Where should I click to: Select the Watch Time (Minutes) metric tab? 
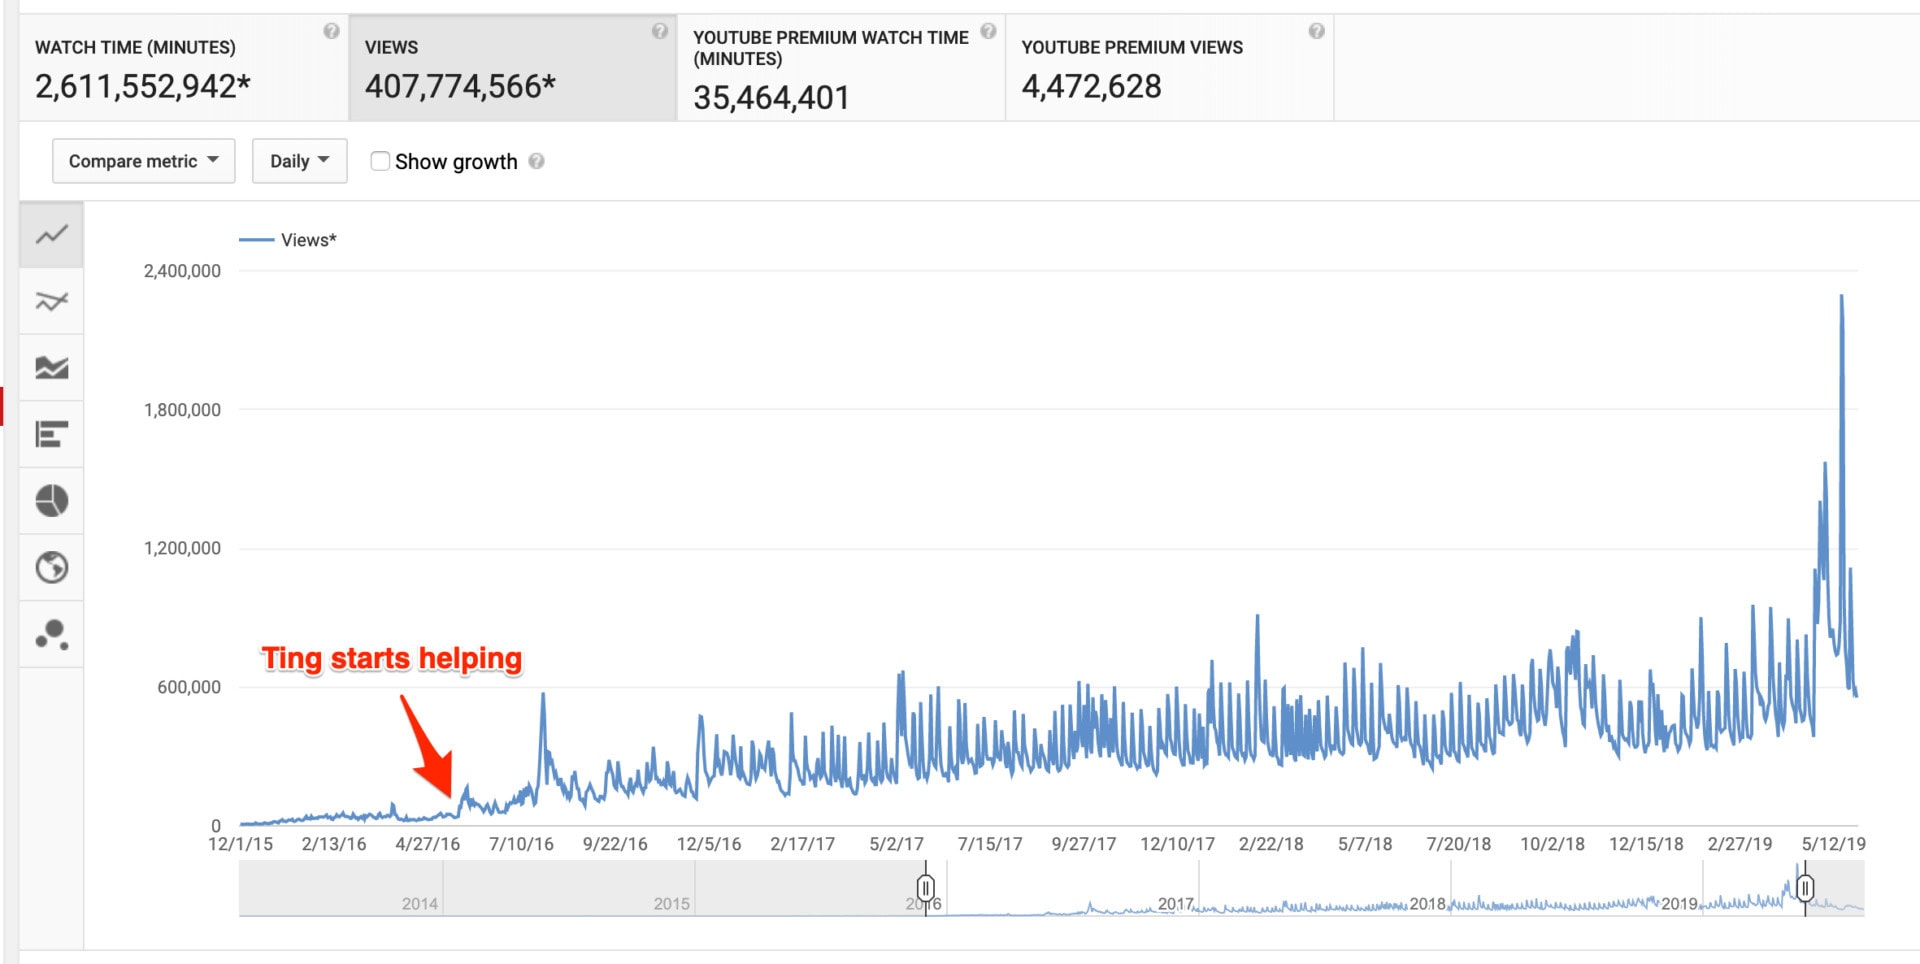[184, 68]
